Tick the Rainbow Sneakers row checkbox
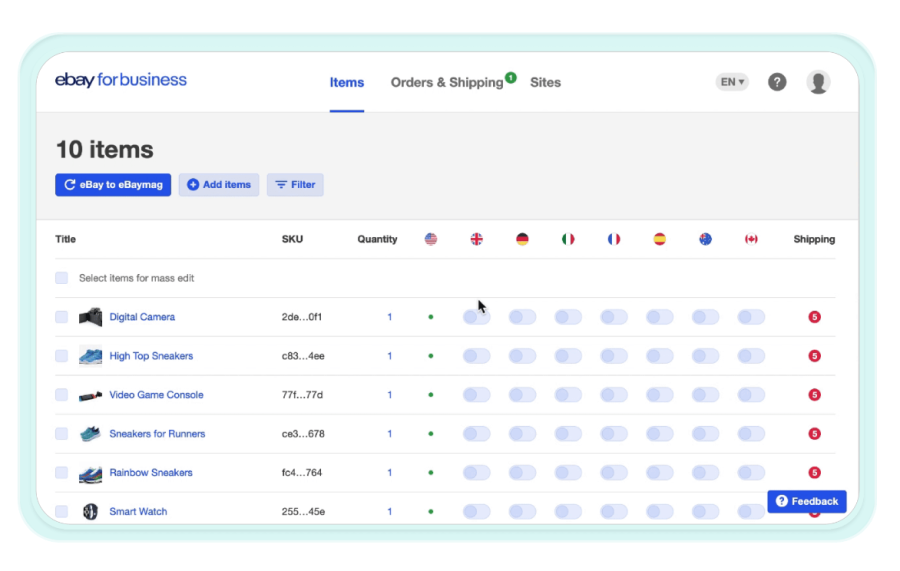This screenshot has height=571, width=900. [61, 472]
